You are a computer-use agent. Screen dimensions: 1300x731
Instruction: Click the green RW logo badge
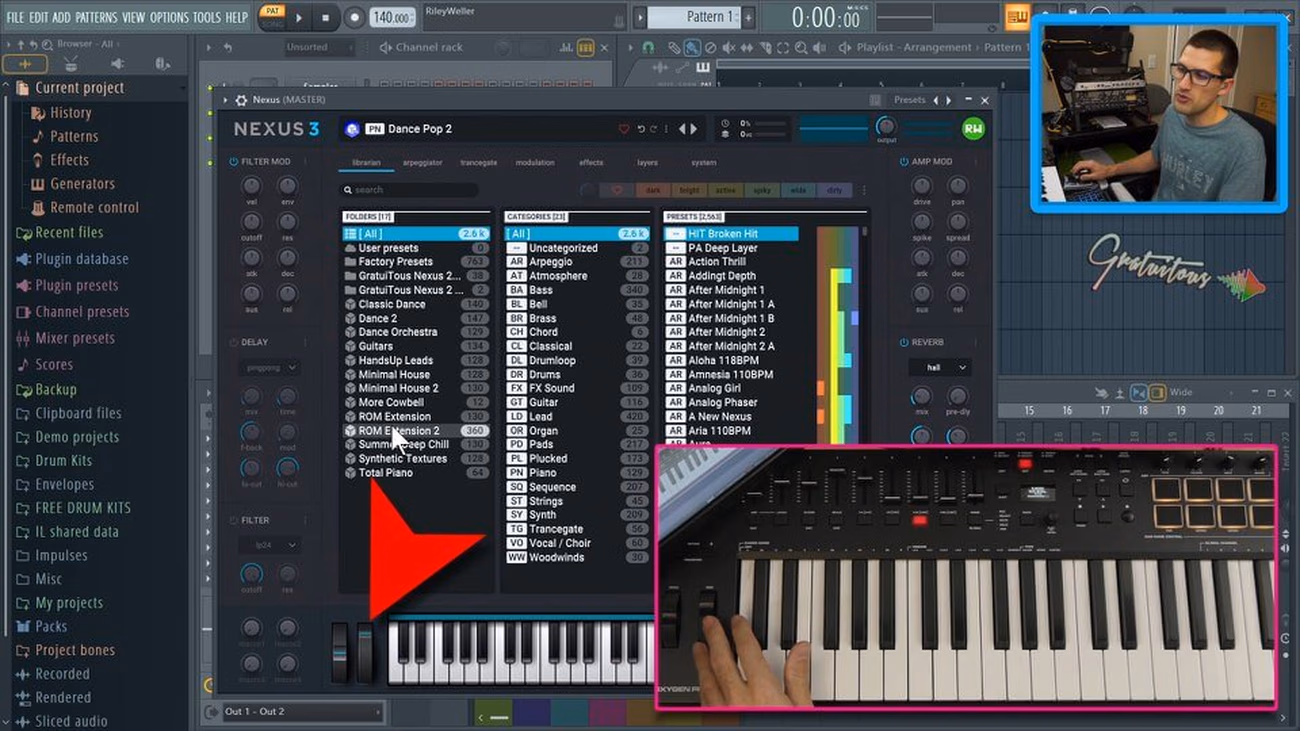[972, 128]
